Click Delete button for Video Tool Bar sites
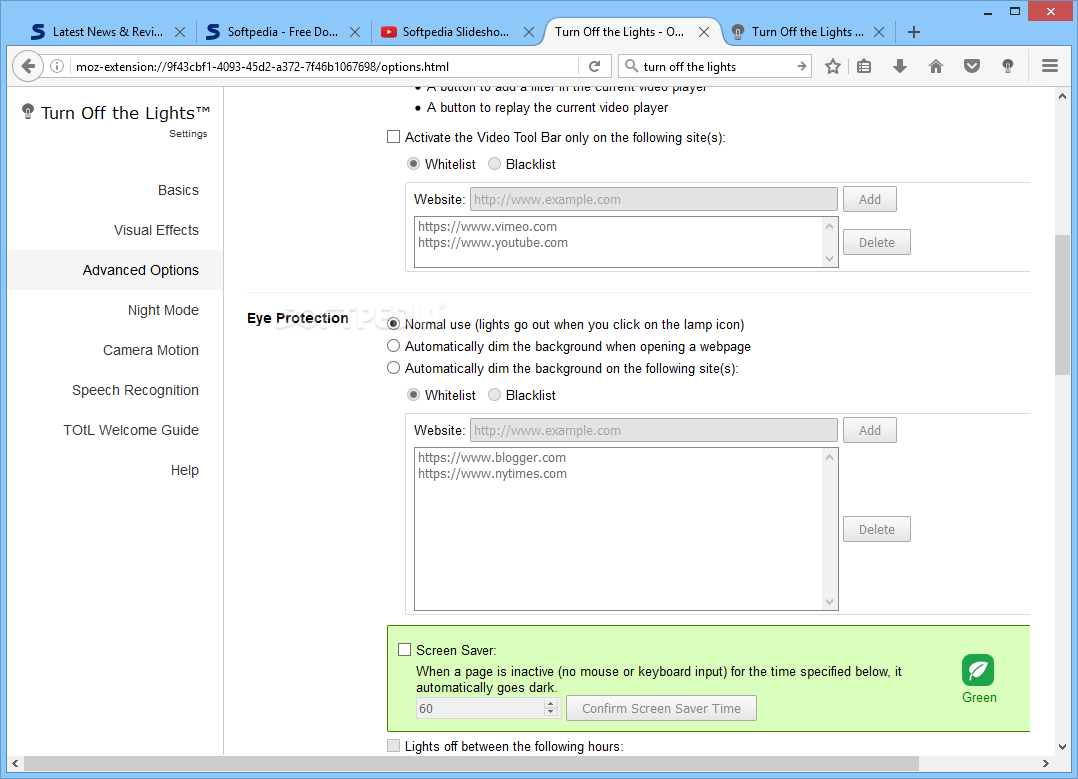The height and width of the screenshot is (779, 1078). pyautogui.click(x=877, y=242)
